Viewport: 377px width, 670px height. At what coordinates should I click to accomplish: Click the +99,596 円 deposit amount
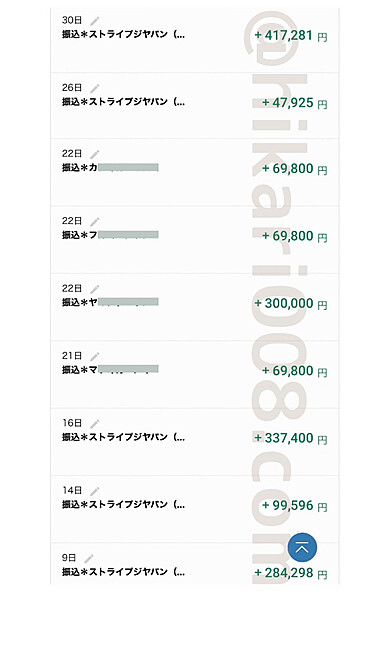295,506
